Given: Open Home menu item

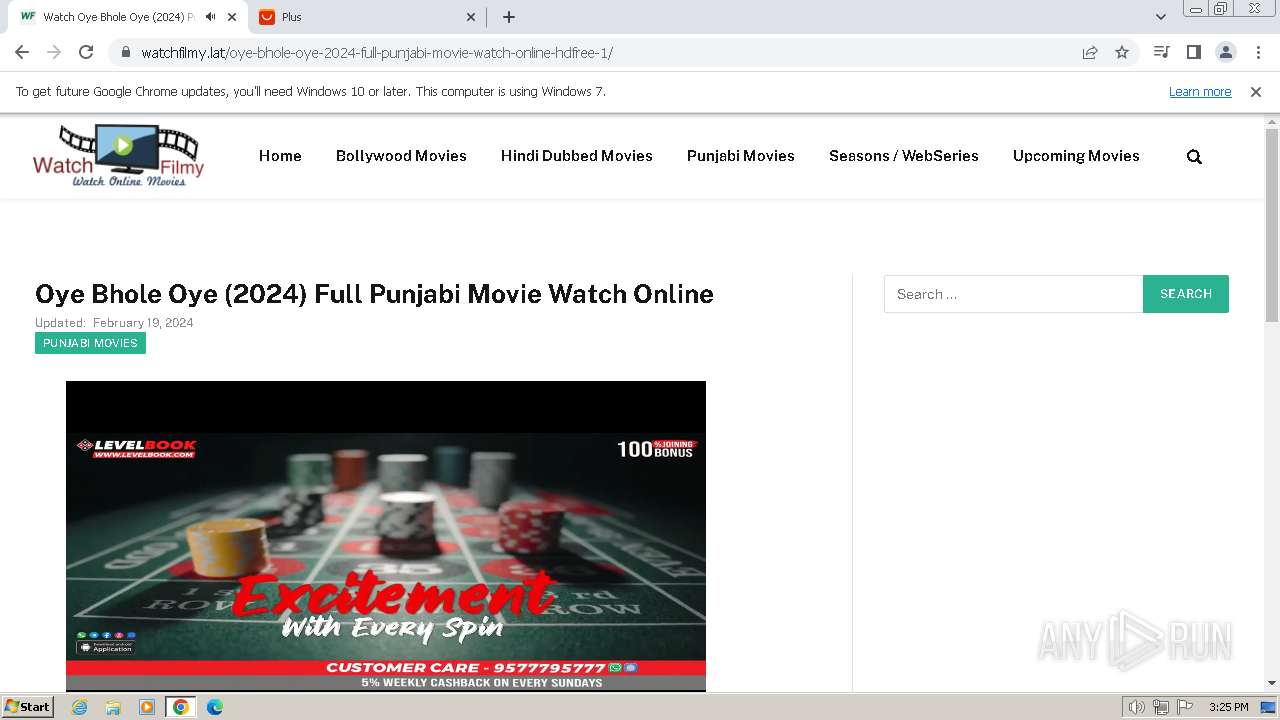Looking at the screenshot, I should 280,156.
